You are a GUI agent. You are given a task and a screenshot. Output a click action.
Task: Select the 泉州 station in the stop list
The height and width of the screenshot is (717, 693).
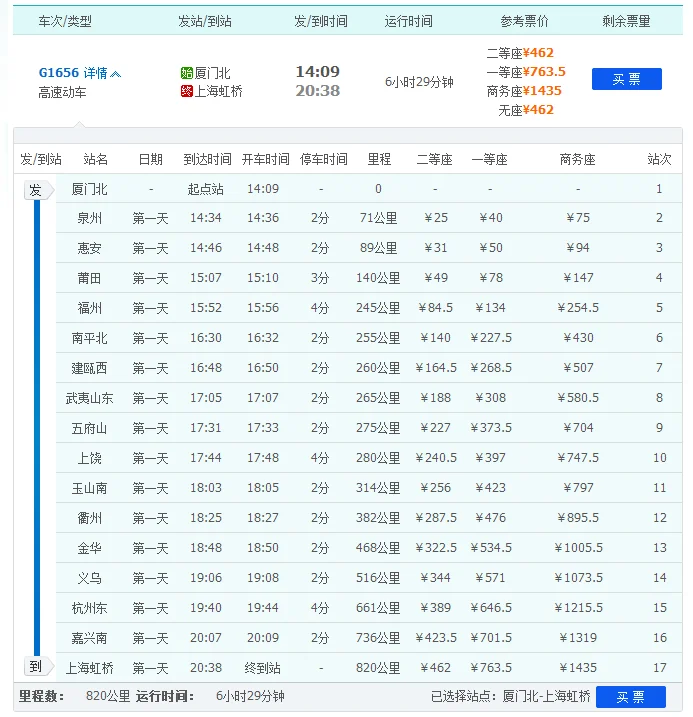click(90, 218)
